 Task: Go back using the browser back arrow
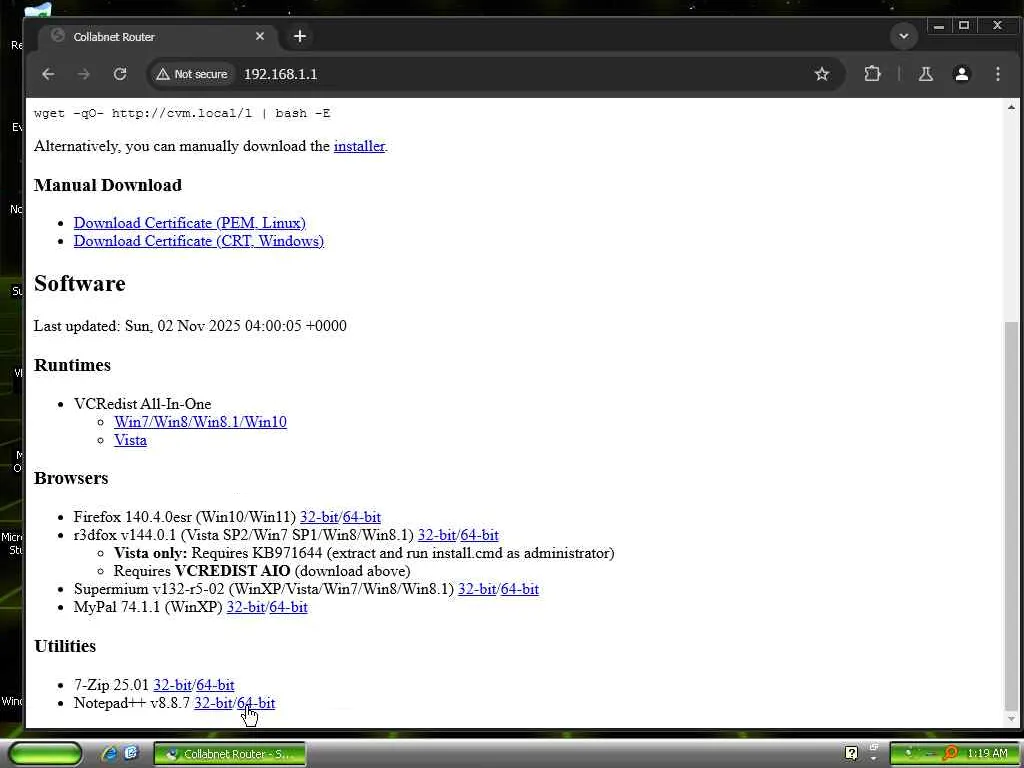tap(48, 74)
